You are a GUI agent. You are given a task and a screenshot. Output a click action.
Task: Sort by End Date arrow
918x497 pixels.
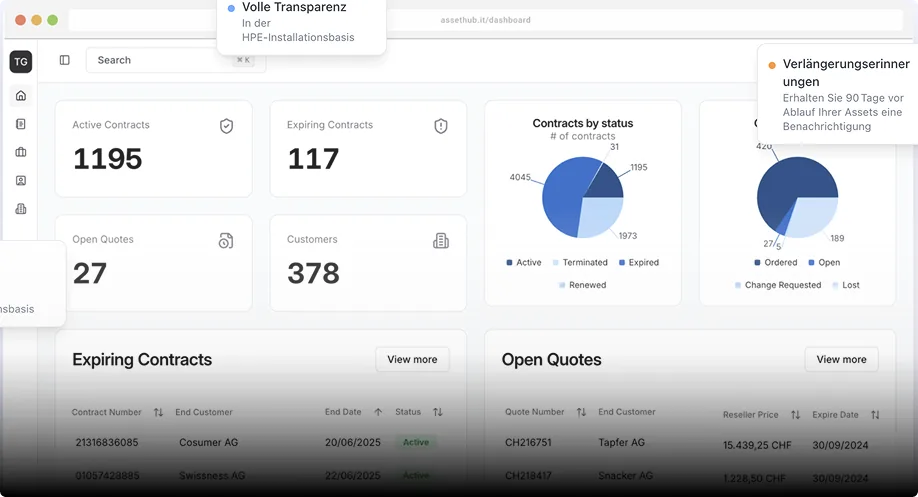pyautogui.click(x=378, y=412)
